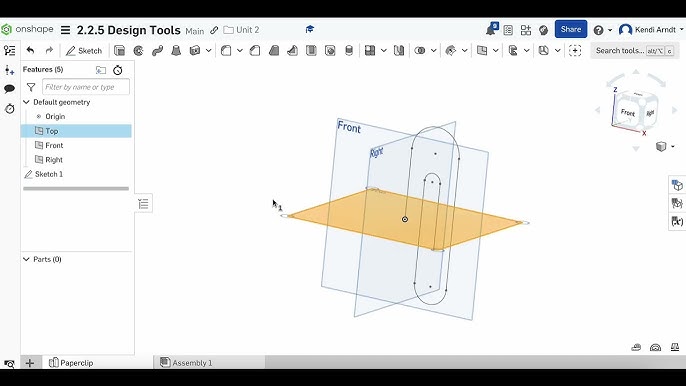
Task: Open the notifications bell
Action: 492,29
